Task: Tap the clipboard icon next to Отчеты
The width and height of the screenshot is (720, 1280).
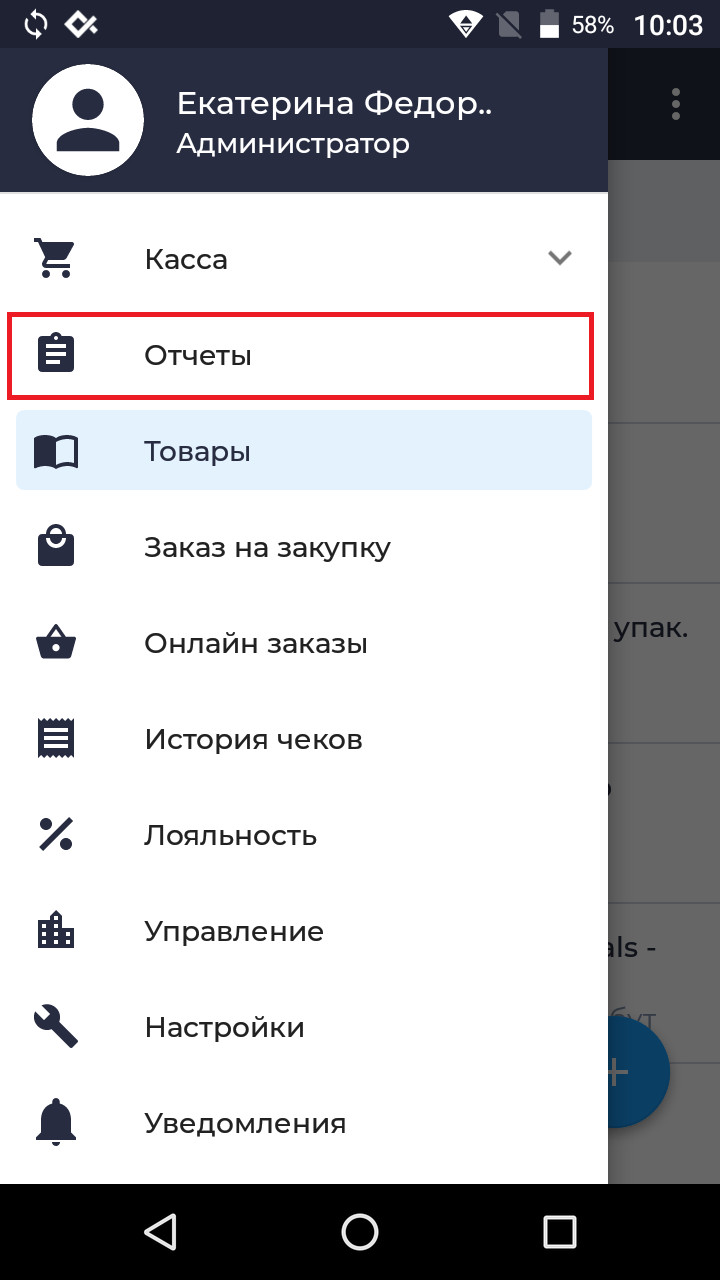Action: click(x=56, y=355)
